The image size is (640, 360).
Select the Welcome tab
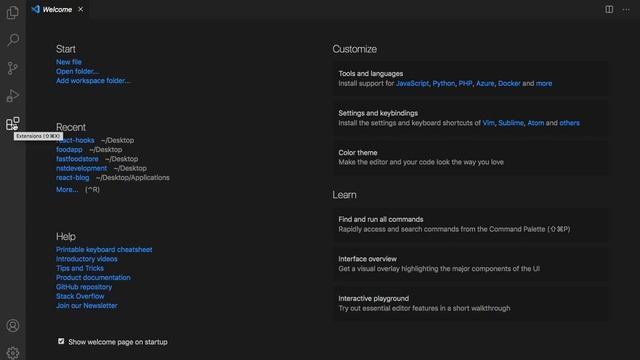coord(58,9)
